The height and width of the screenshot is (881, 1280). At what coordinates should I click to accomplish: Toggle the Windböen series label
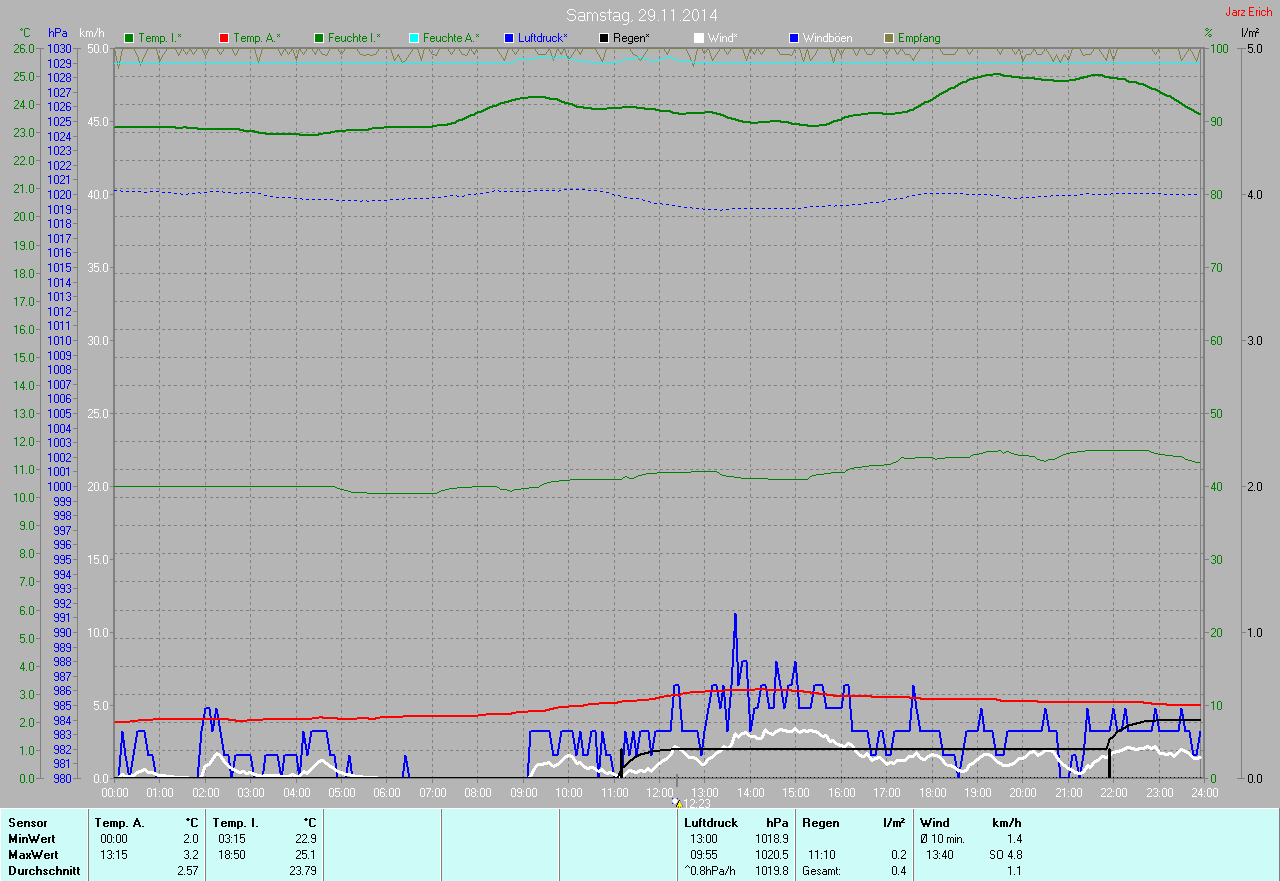pos(827,38)
